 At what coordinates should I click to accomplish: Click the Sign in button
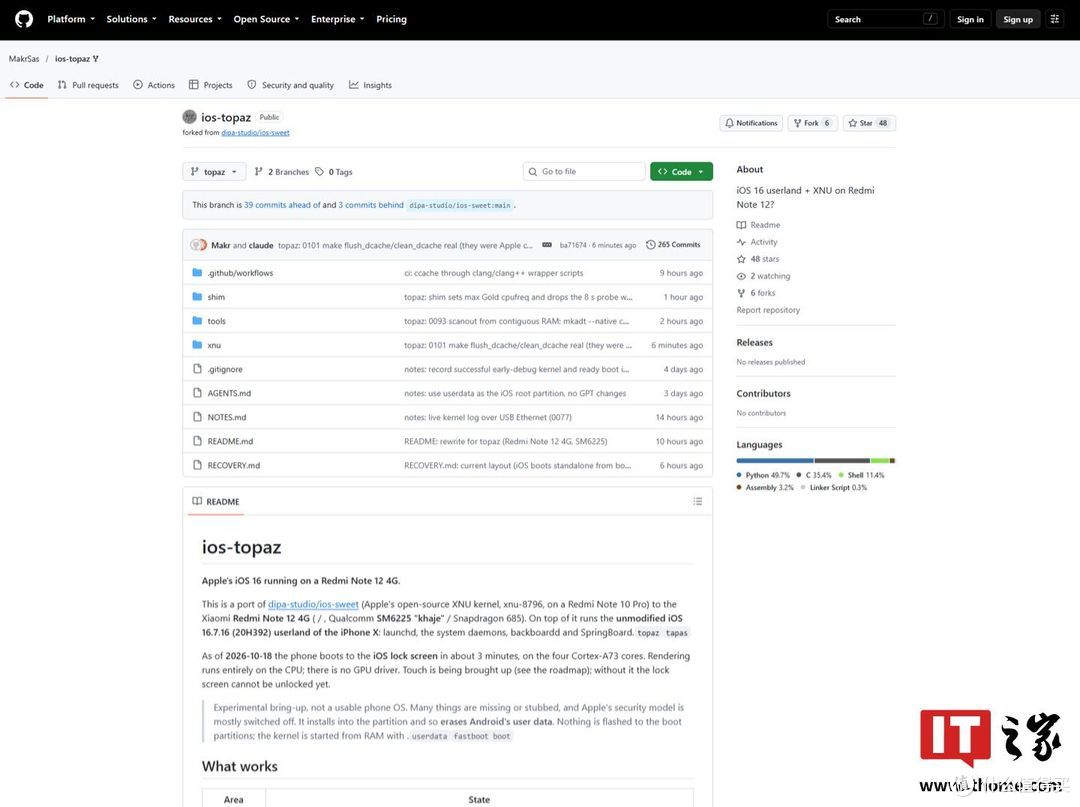(x=970, y=19)
